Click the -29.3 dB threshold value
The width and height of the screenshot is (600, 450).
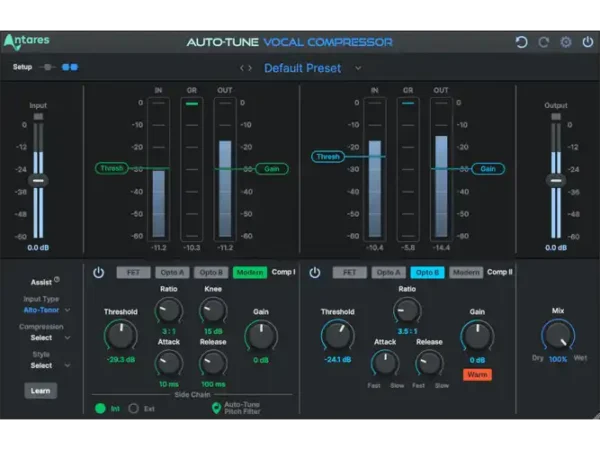point(121,360)
